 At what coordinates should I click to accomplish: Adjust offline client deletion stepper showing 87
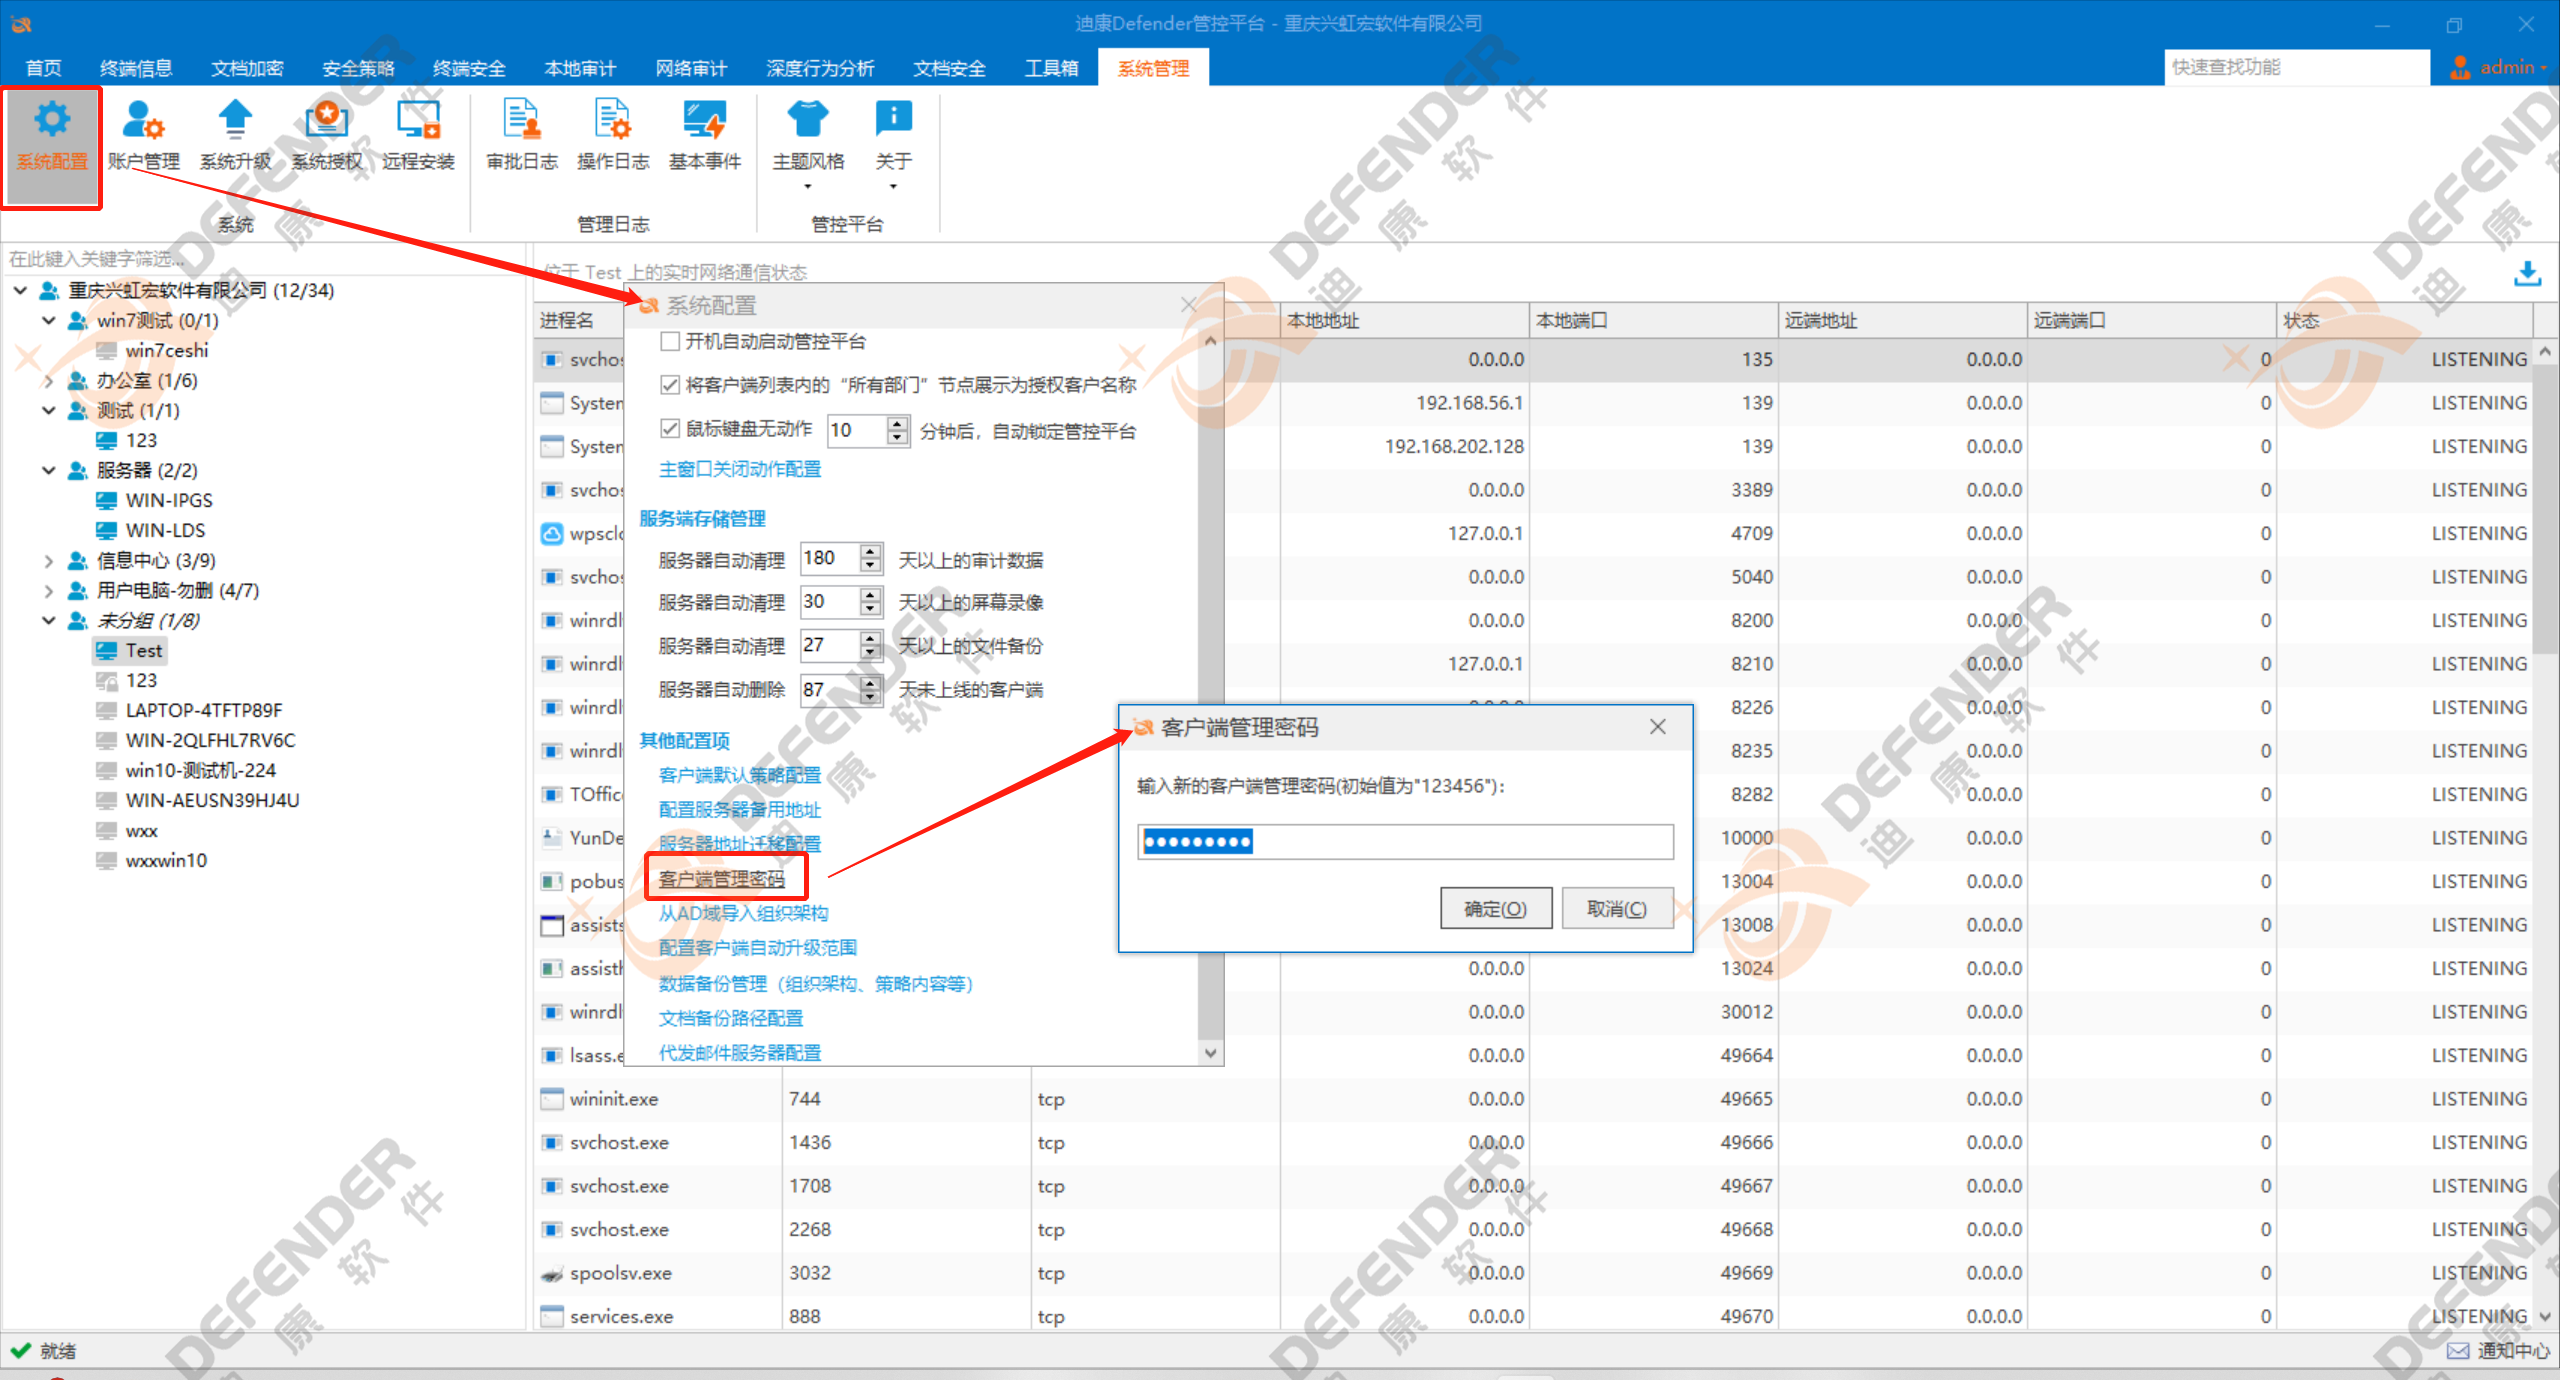pos(870,690)
